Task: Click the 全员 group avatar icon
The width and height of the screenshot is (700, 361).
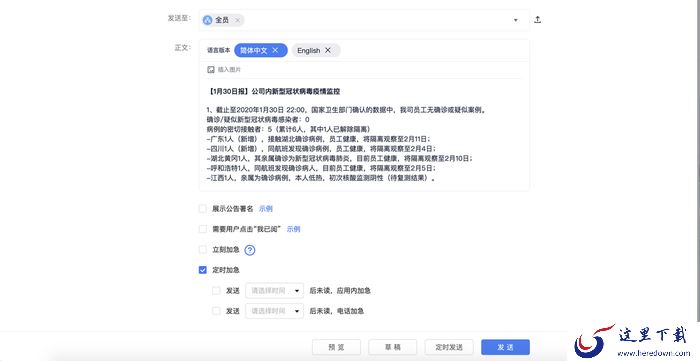Action: click(208, 20)
